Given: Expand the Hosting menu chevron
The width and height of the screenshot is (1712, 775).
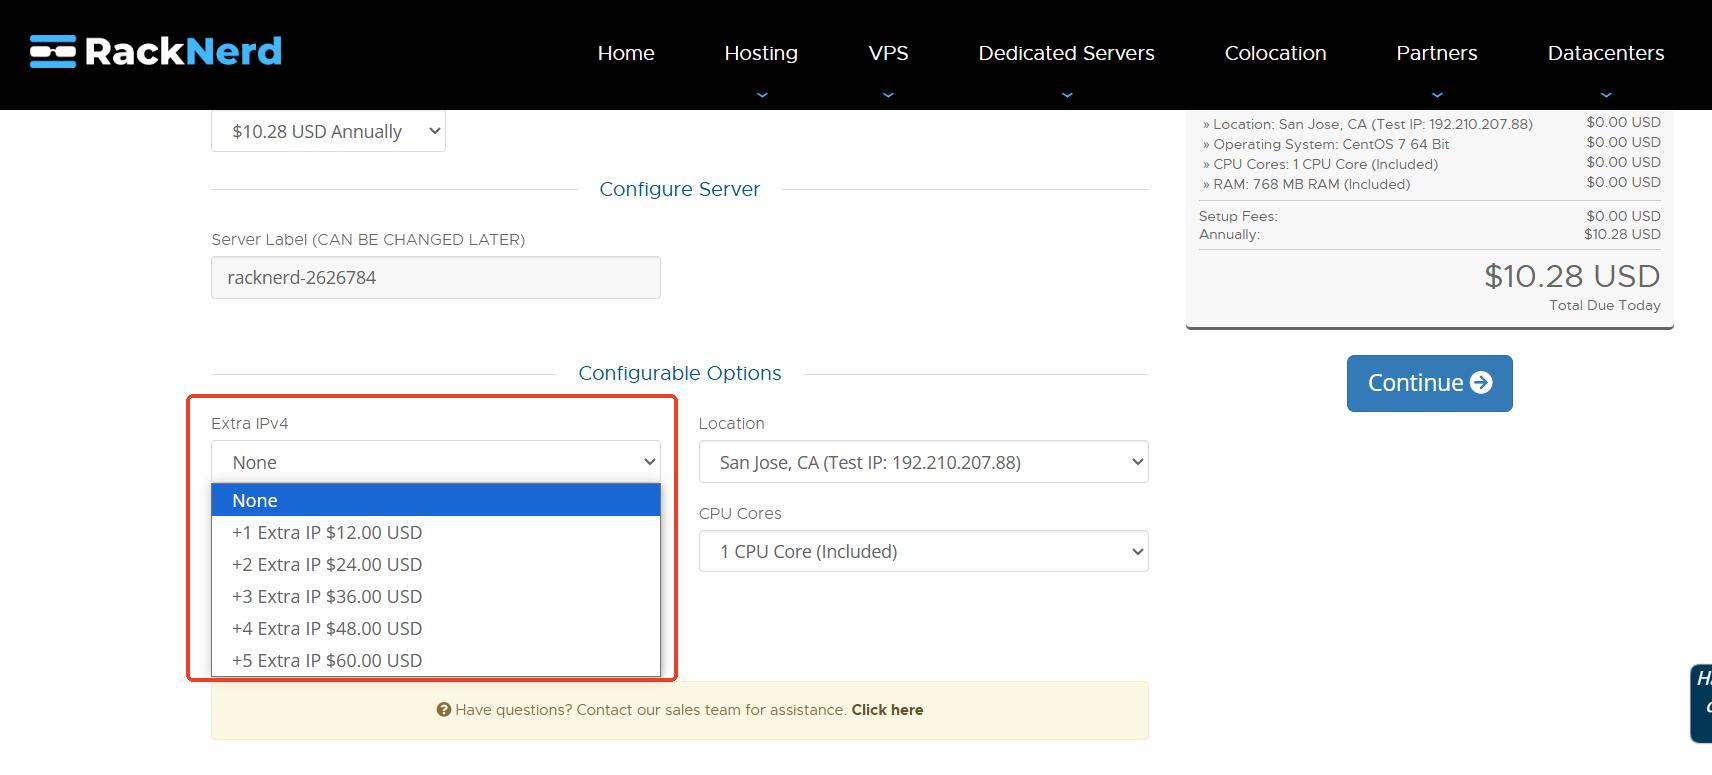Looking at the screenshot, I should point(762,95).
